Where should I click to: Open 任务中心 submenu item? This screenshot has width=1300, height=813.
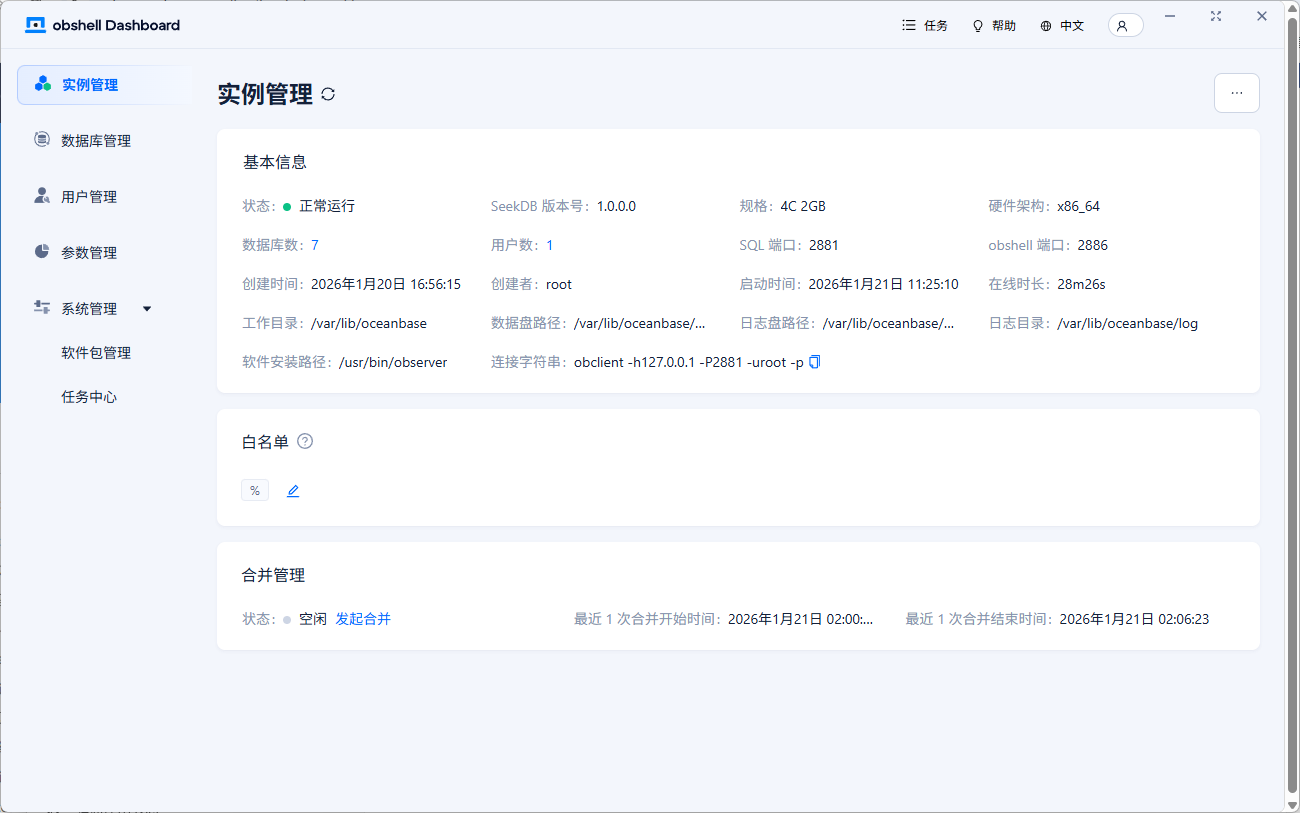point(89,397)
